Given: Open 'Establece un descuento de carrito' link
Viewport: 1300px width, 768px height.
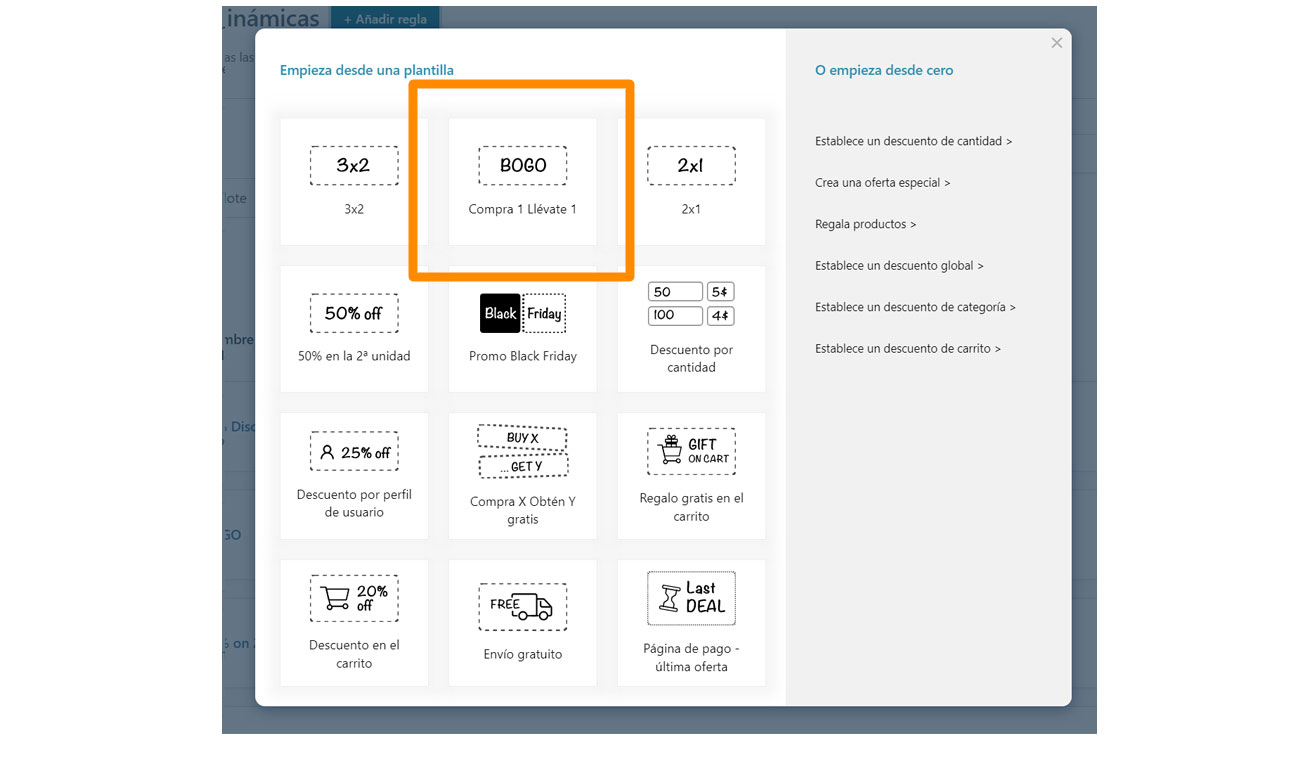Looking at the screenshot, I should coord(907,349).
